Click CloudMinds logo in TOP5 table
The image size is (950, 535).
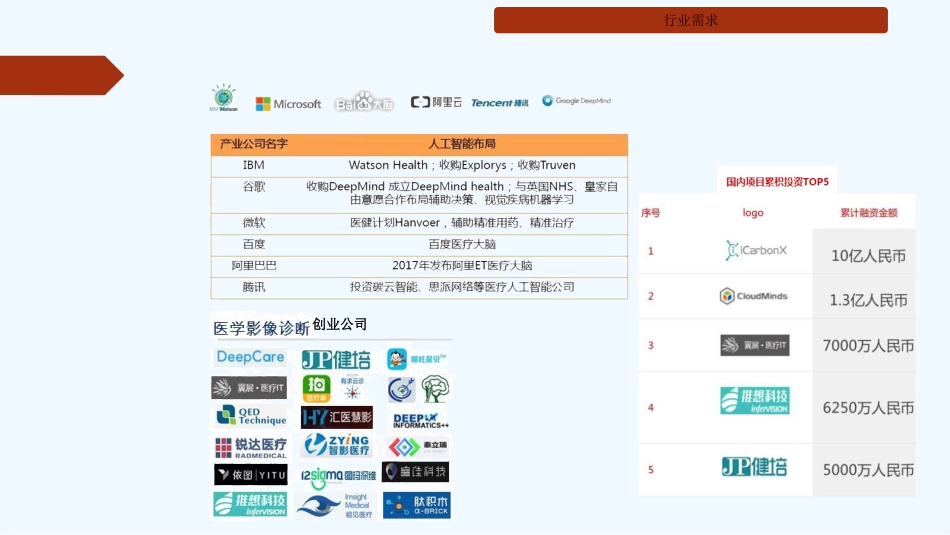point(754,296)
